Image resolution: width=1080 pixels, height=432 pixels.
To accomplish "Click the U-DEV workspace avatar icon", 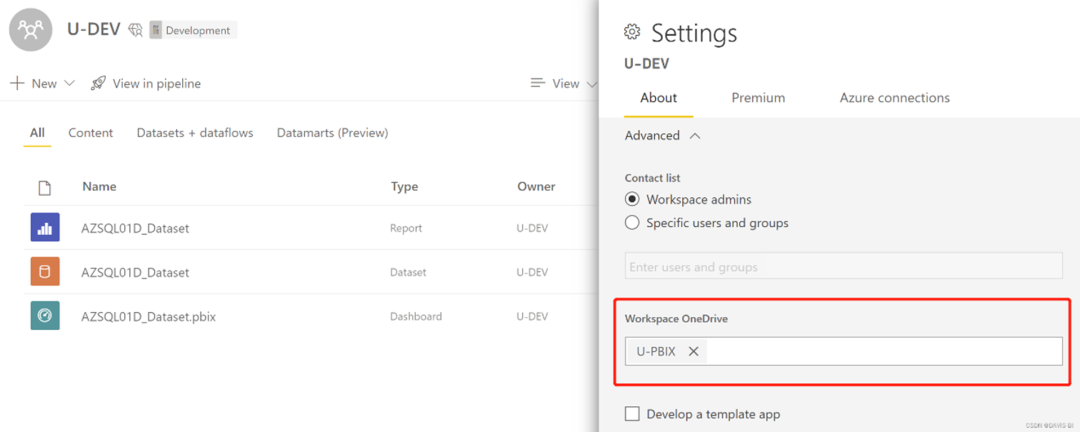I will point(30,30).
